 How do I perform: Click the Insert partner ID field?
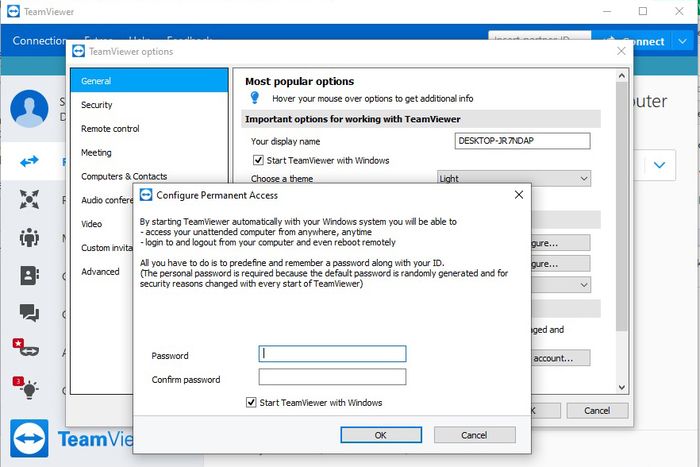coord(539,36)
